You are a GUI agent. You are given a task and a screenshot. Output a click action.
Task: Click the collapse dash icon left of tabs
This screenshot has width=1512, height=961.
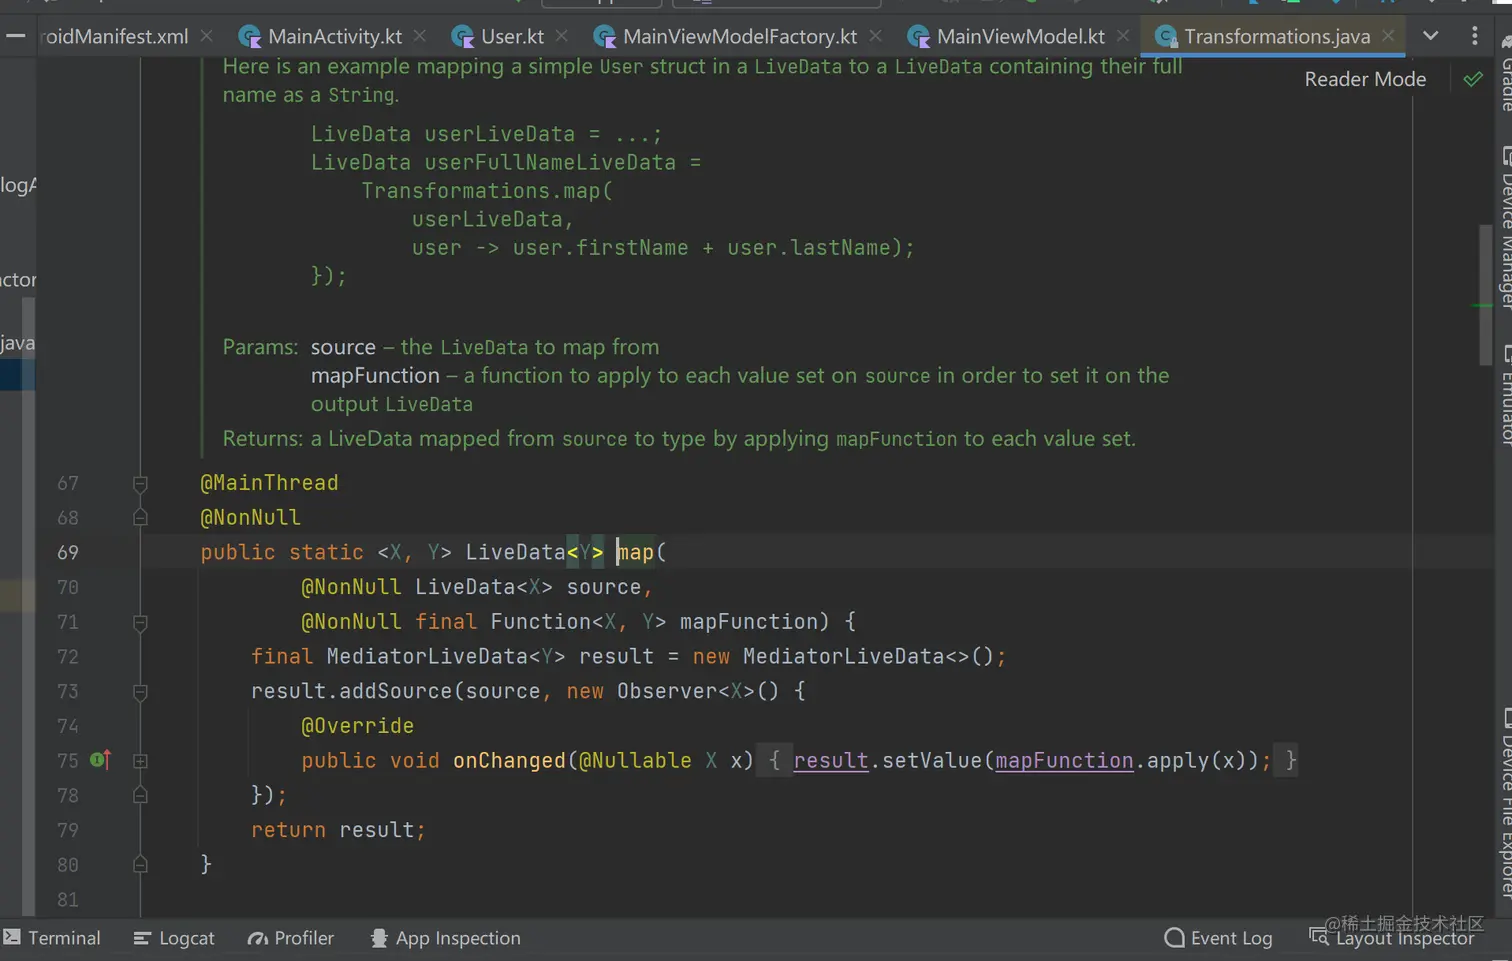click(16, 36)
